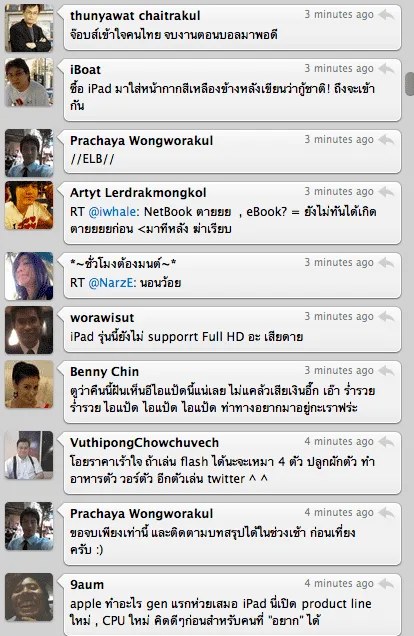
Task: View Artyt Lerdrakmongkol's avatar
Action: [x=29, y=205]
